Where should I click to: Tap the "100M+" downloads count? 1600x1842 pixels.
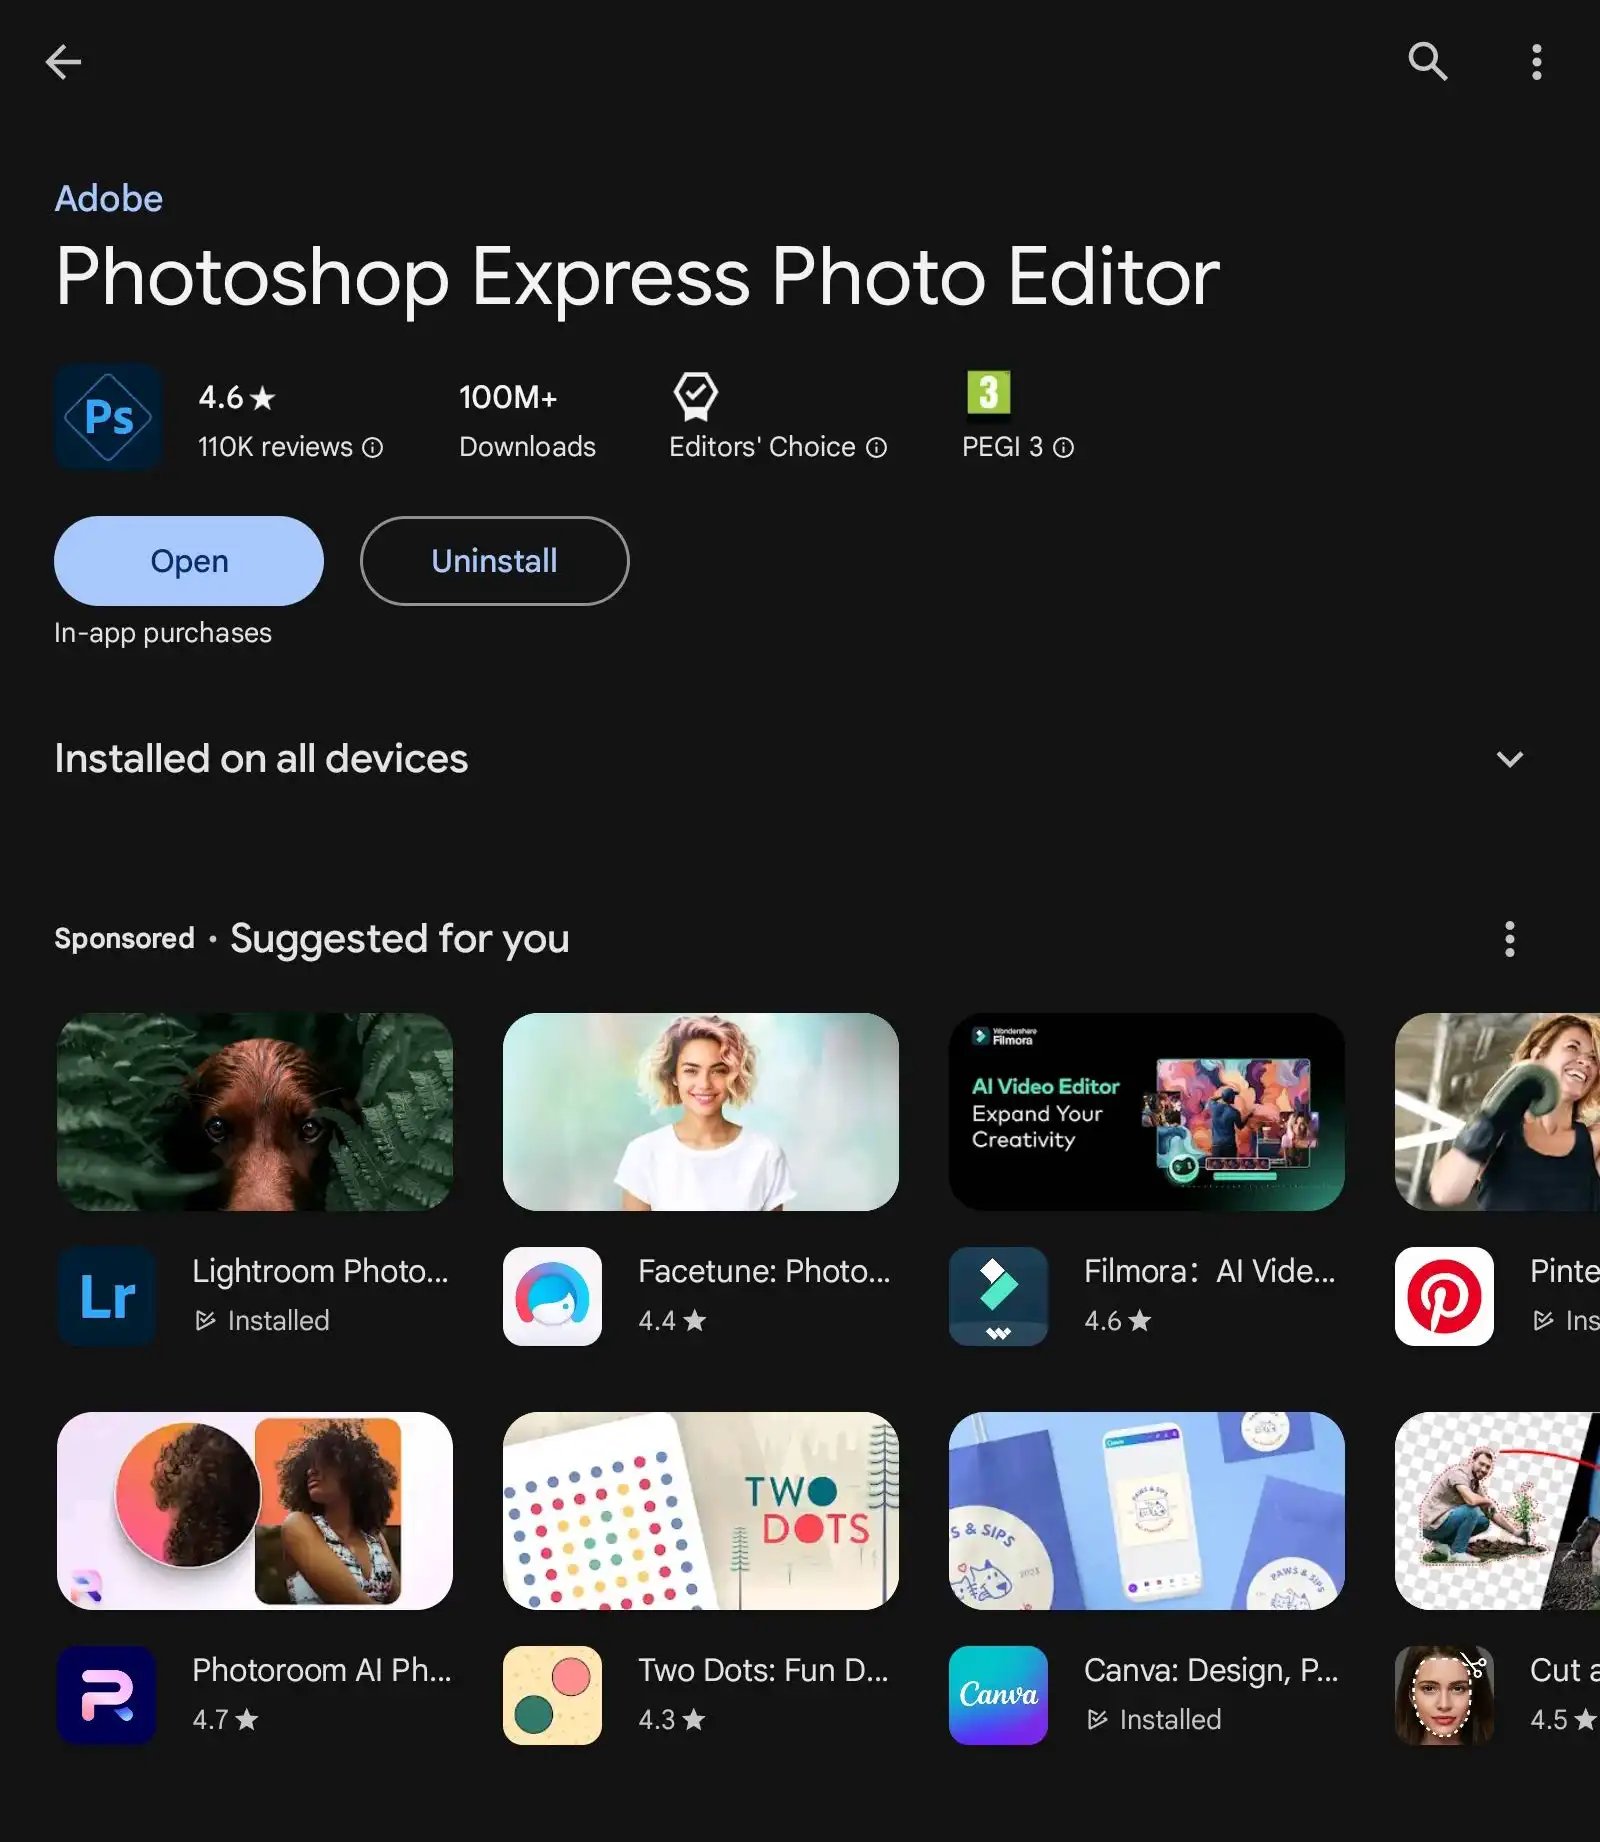508,398
